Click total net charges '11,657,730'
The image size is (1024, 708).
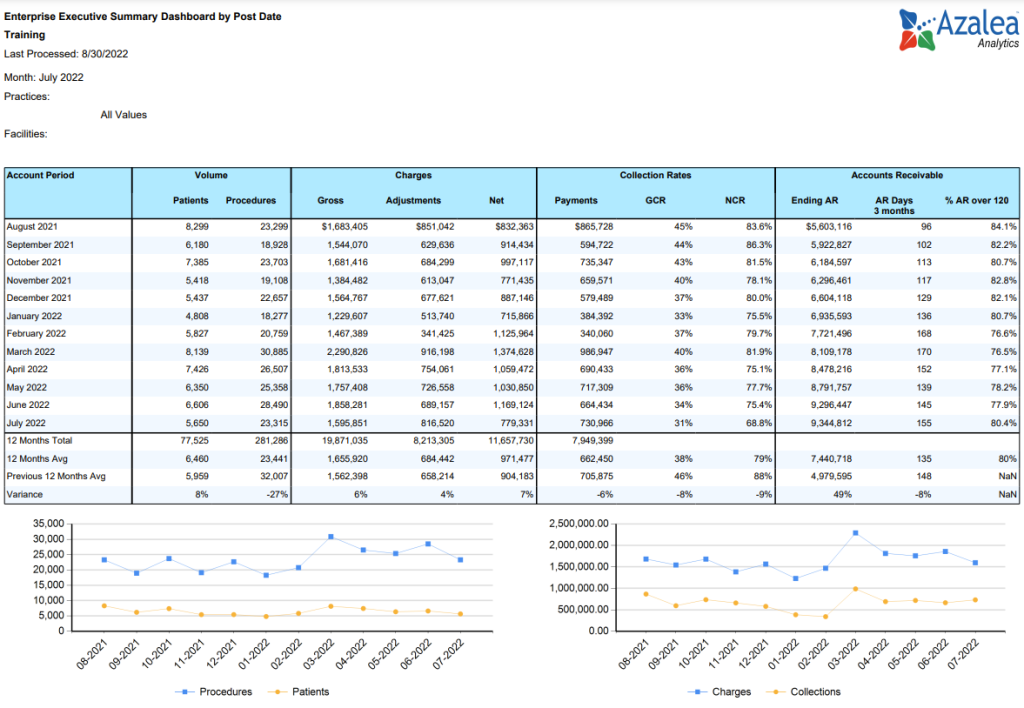click(511, 441)
